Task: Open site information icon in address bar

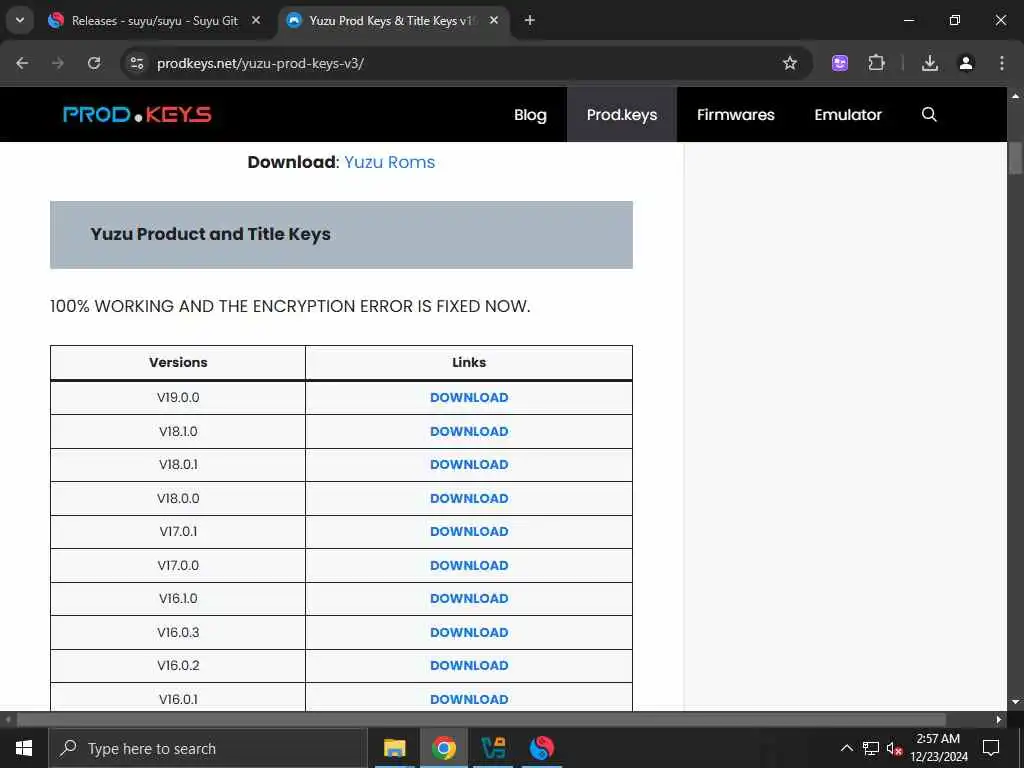Action: click(136, 63)
